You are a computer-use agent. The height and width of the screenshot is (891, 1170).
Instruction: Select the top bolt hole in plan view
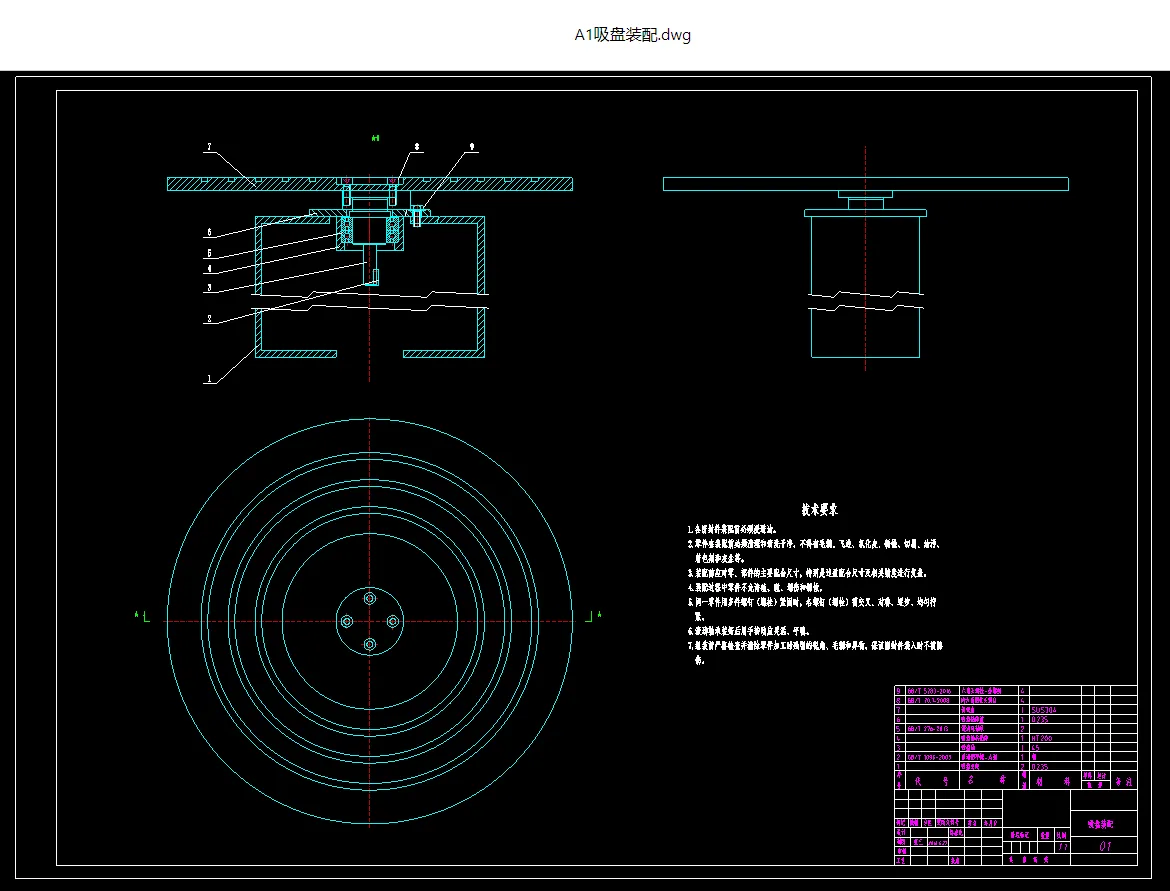[x=369, y=598]
